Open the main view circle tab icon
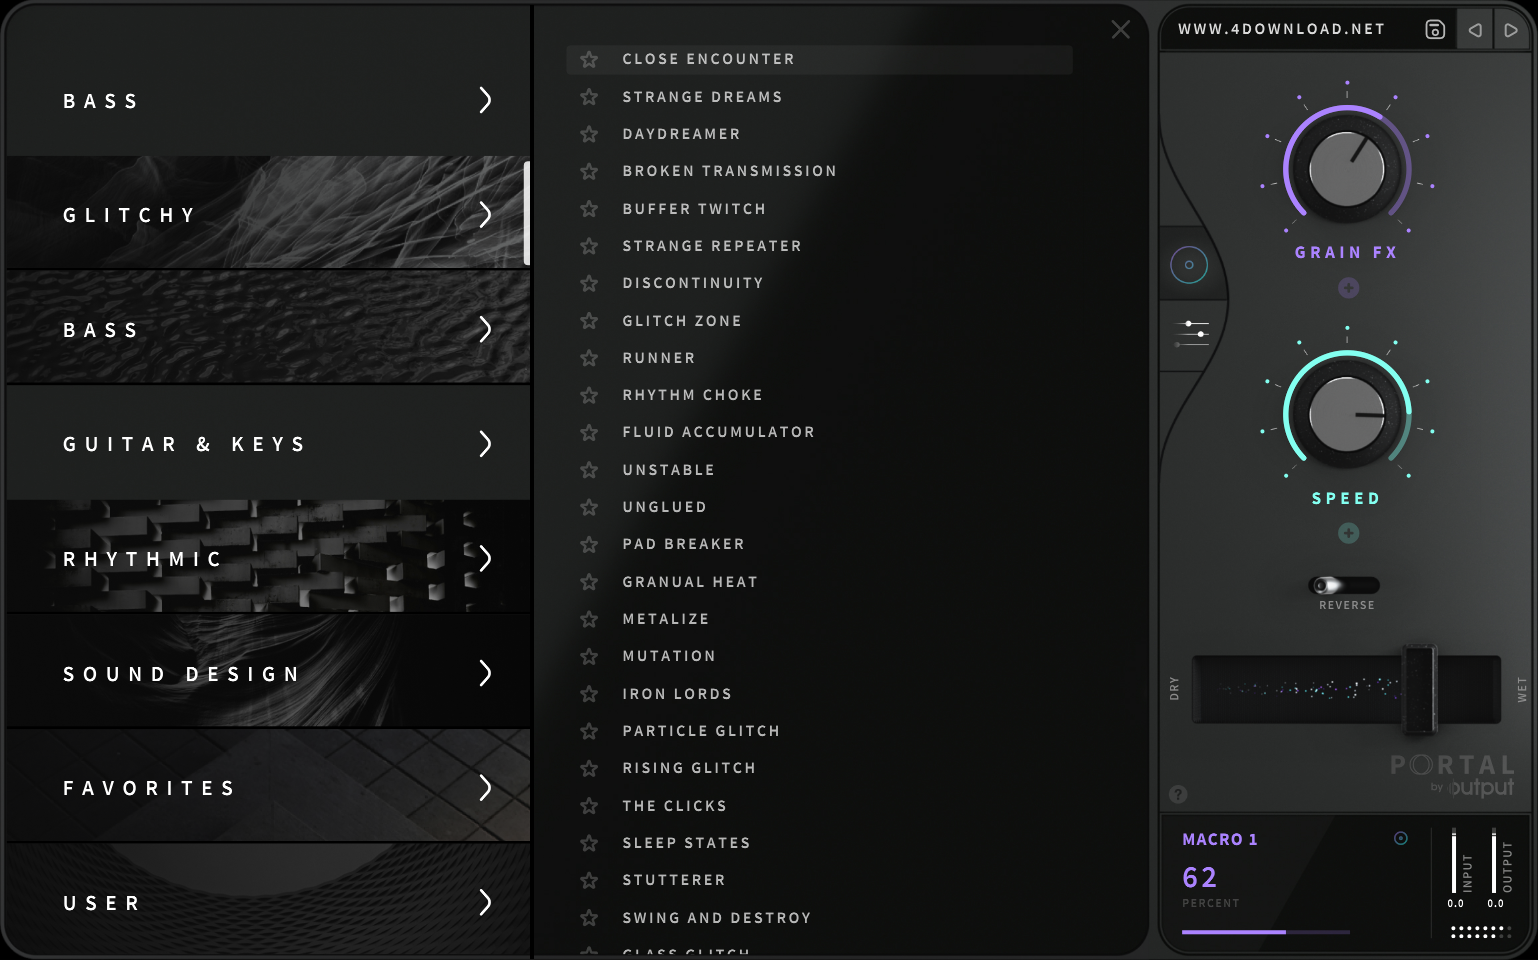1538x960 pixels. tap(1189, 265)
